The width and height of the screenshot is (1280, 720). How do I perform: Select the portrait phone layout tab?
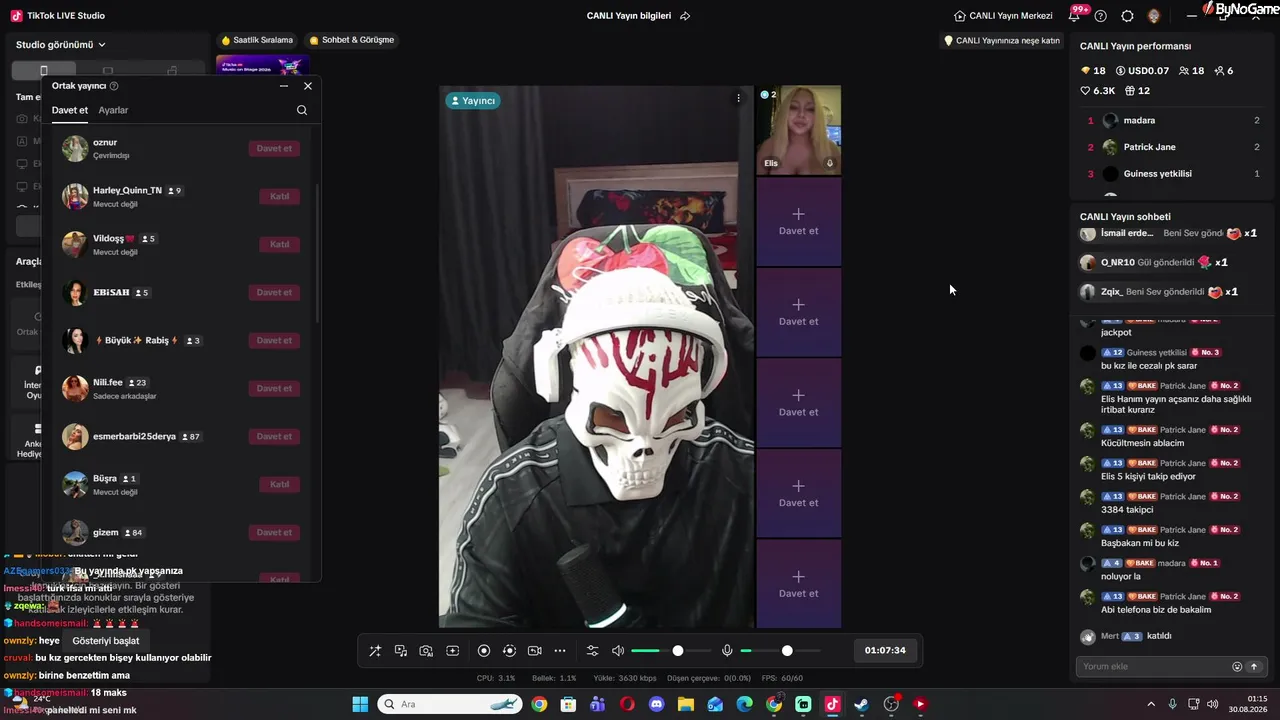tap(43, 70)
